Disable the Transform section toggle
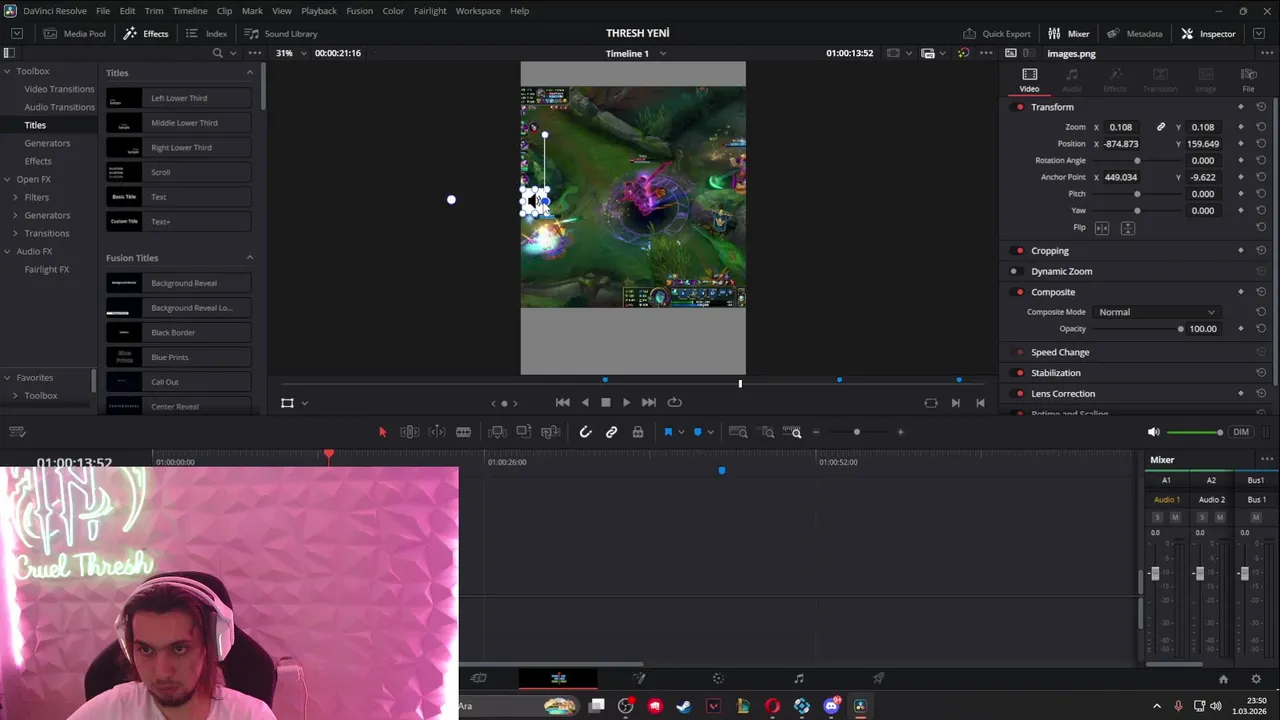Screen dimensions: 1280x720 pos(1019,107)
